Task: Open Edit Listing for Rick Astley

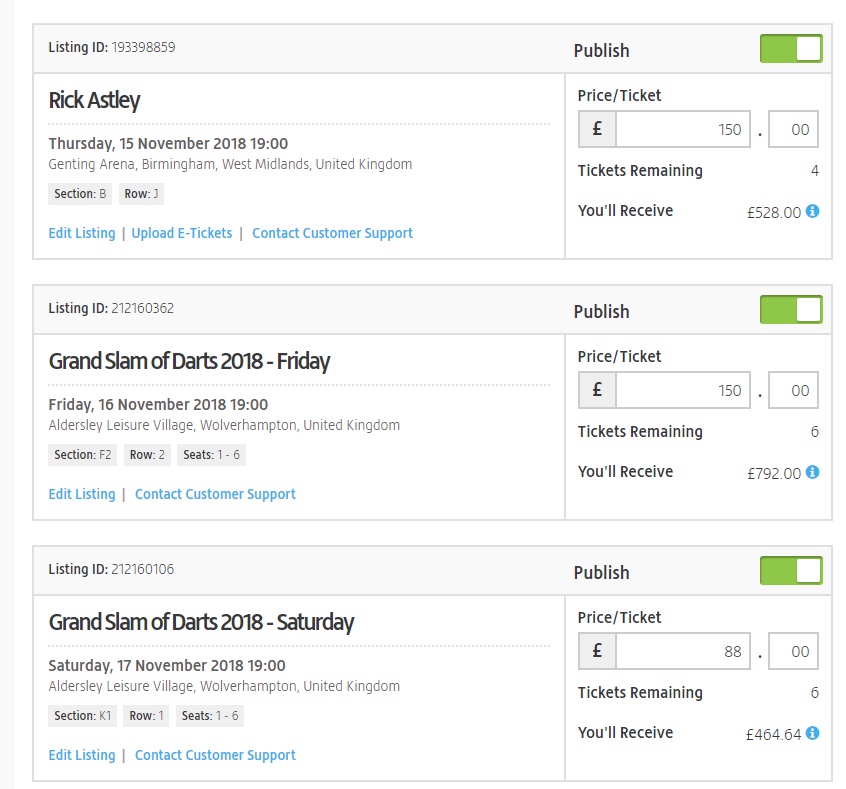Action: 82,233
